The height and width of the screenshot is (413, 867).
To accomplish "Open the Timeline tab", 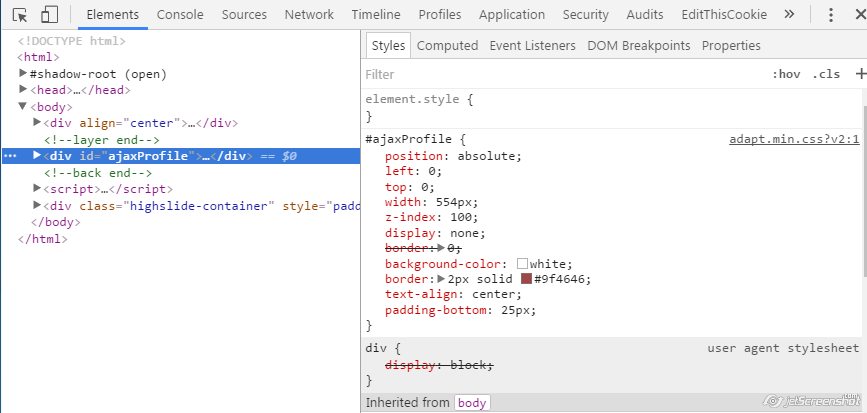I will (x=376, y=15).
